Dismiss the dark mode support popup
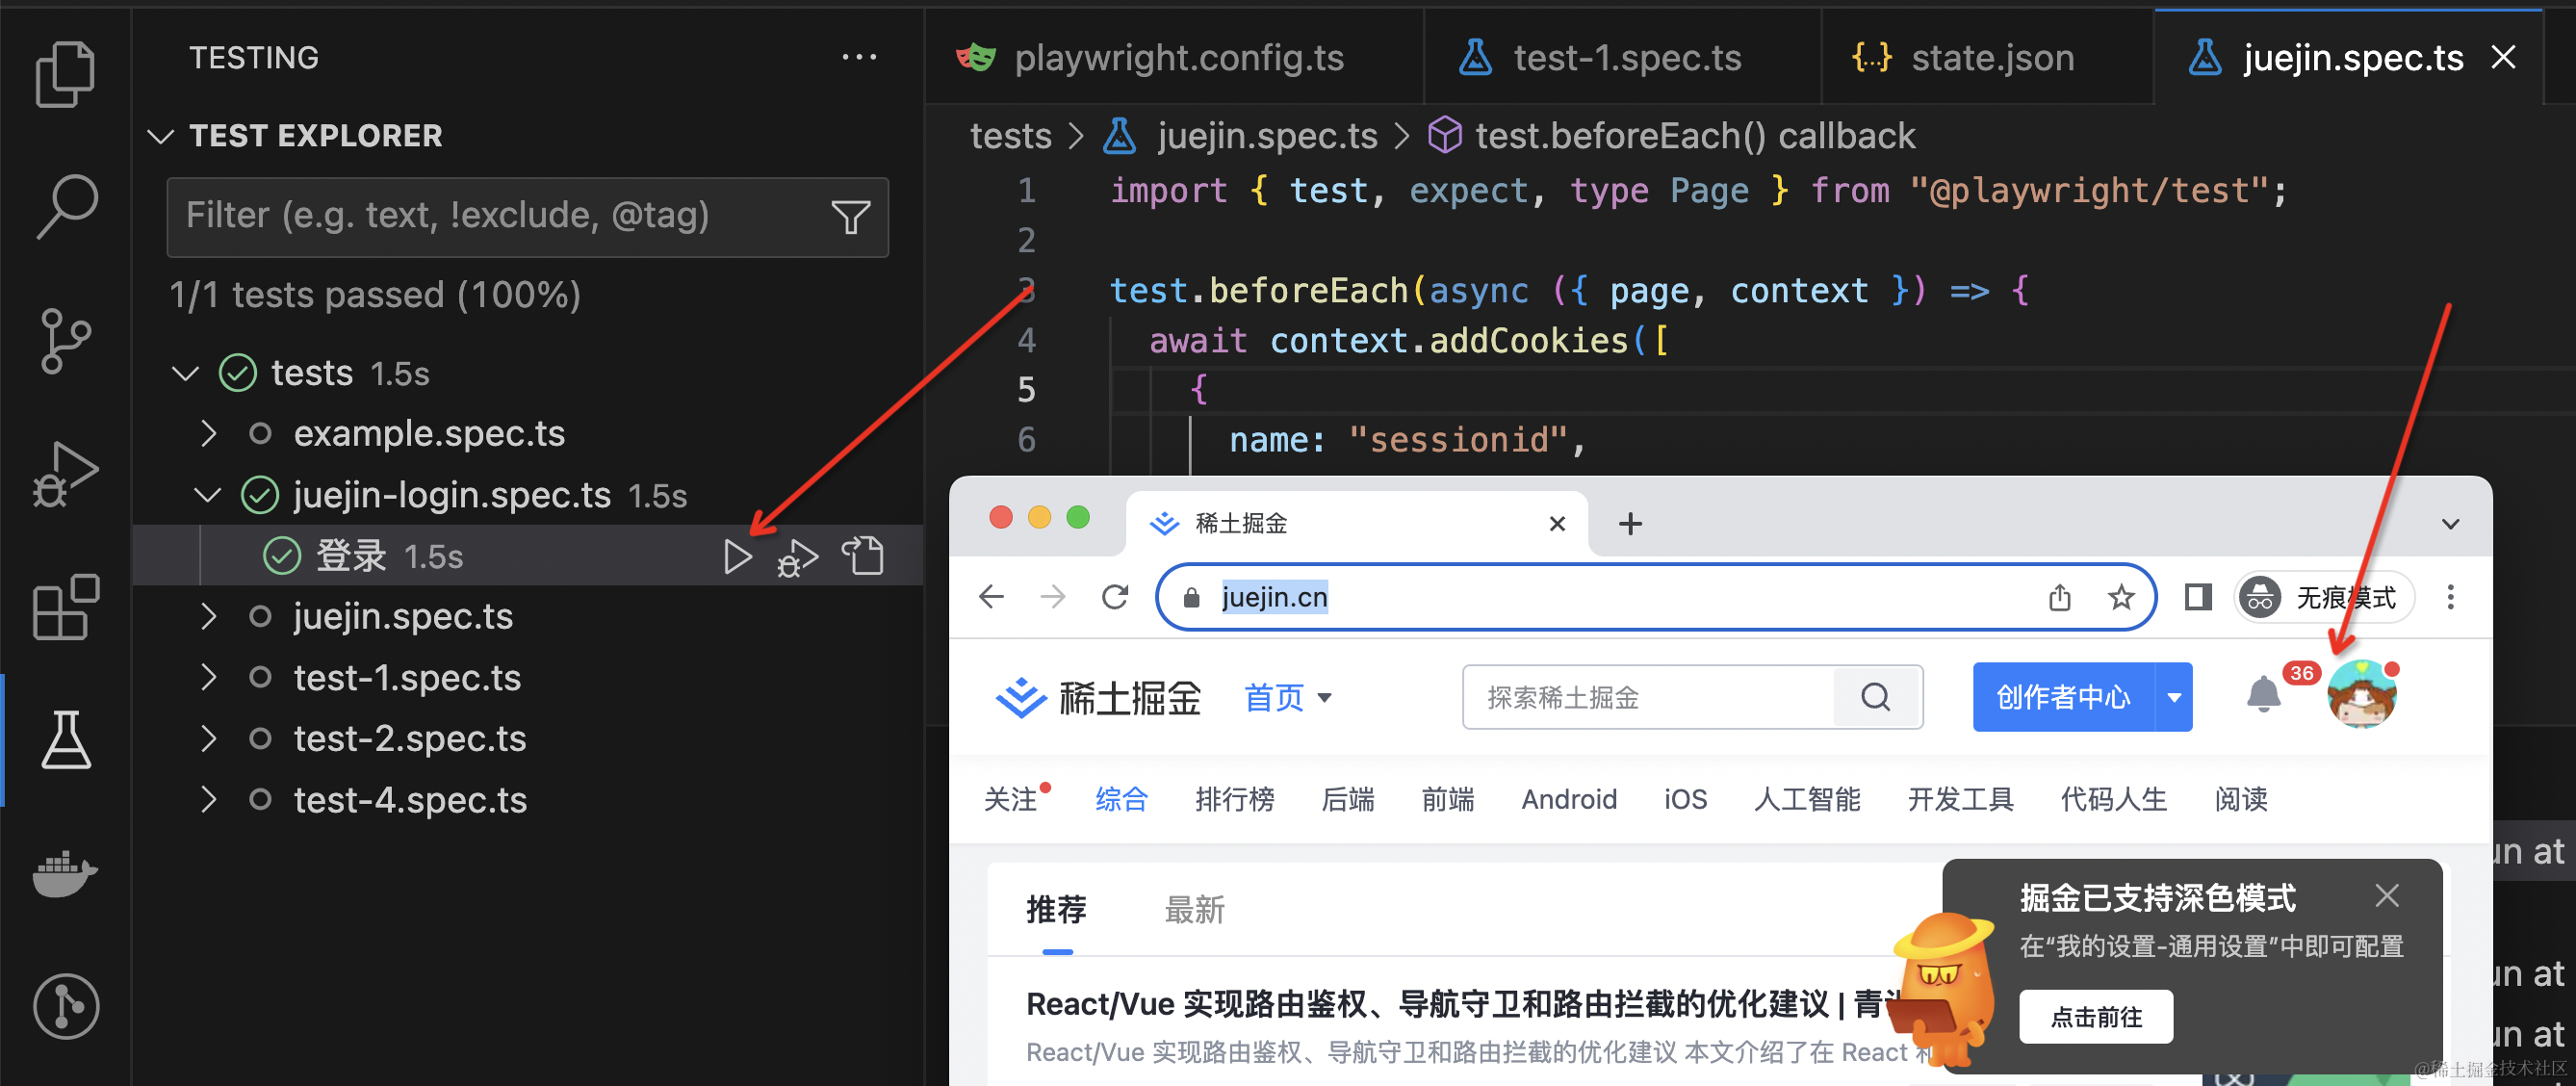2576x1086 pixels. 2386,895
